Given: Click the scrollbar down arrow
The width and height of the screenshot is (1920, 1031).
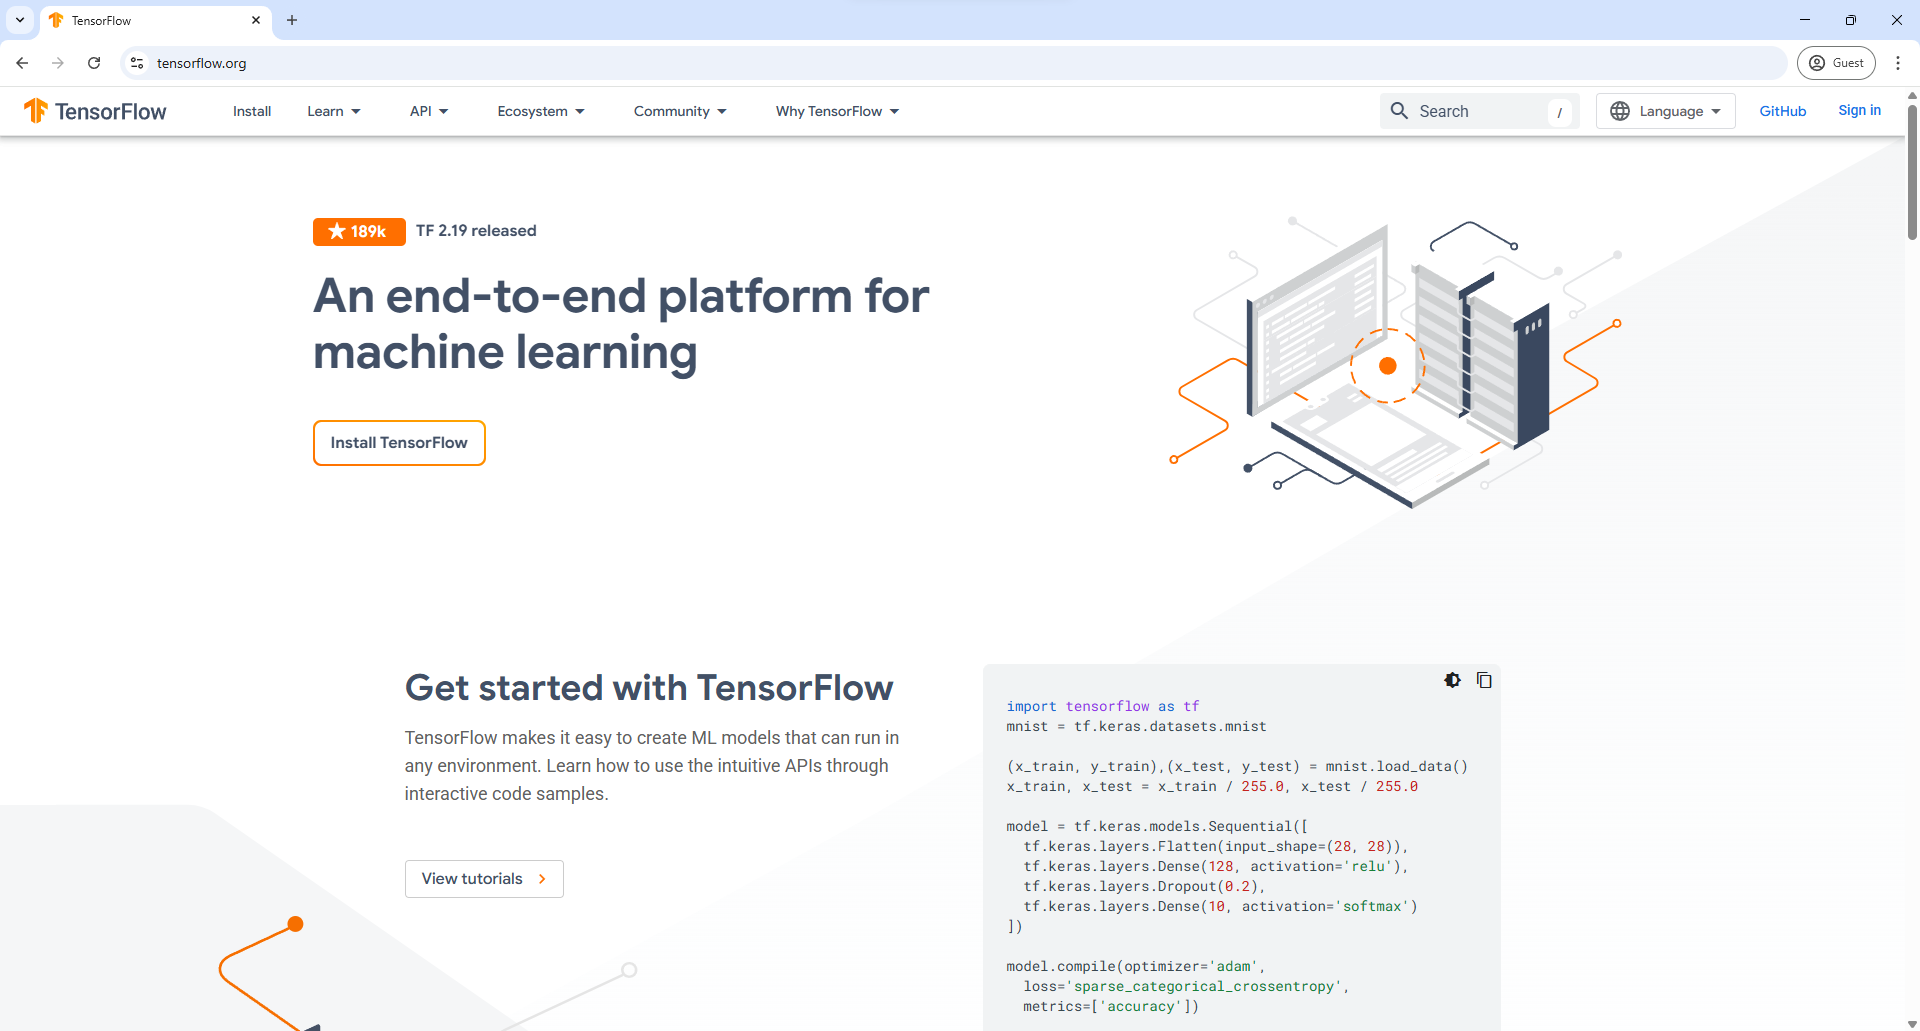Looking at the screenshot, I should pyautogui.click(x=1912, y=1023).
